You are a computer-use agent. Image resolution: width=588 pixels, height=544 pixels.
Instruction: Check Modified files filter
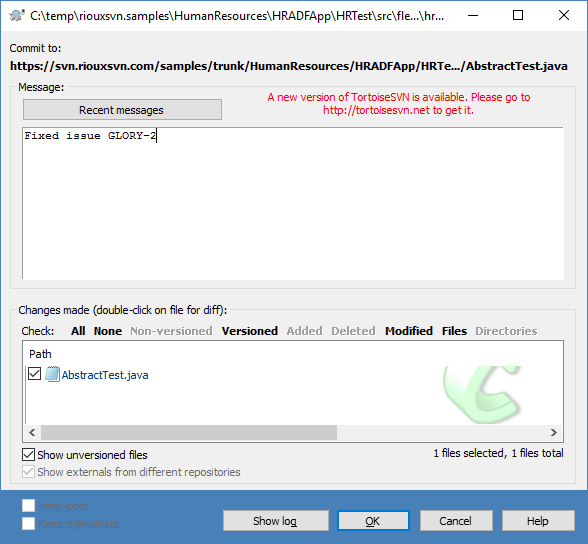point(409,331)
